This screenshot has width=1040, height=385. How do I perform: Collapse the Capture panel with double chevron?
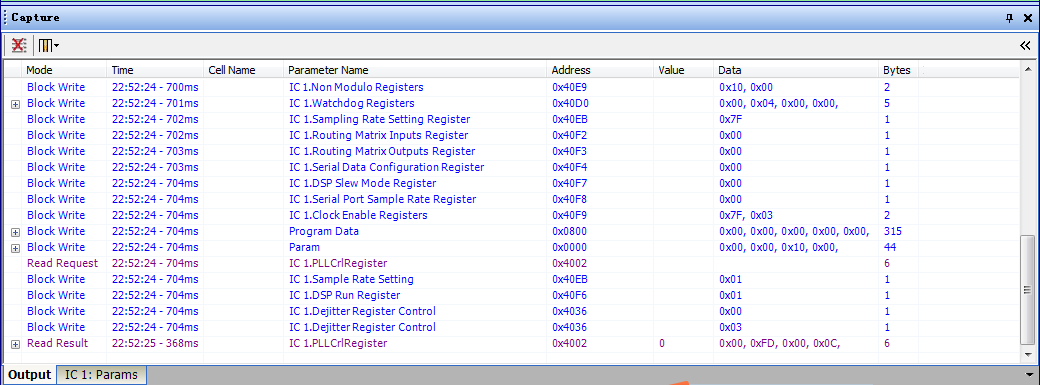pos(1025,45)
